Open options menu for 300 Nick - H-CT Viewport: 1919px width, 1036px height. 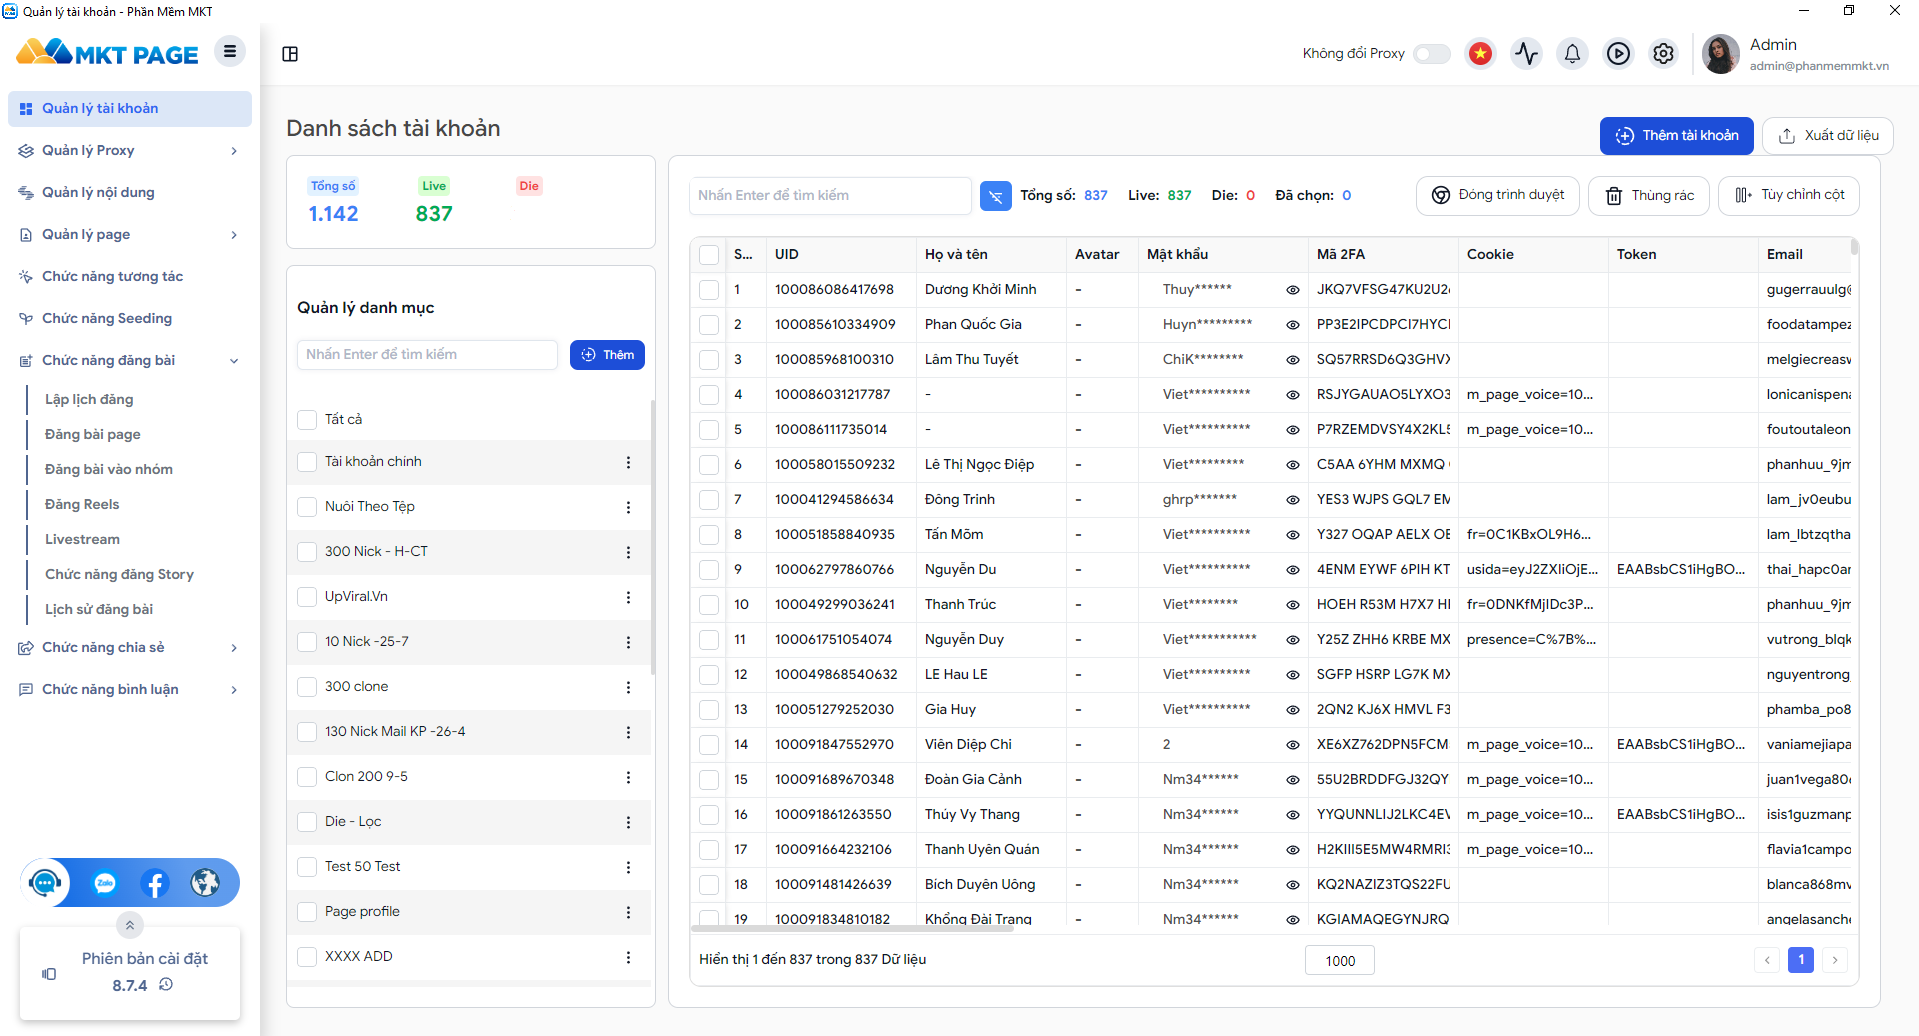(x=628, y=552)
